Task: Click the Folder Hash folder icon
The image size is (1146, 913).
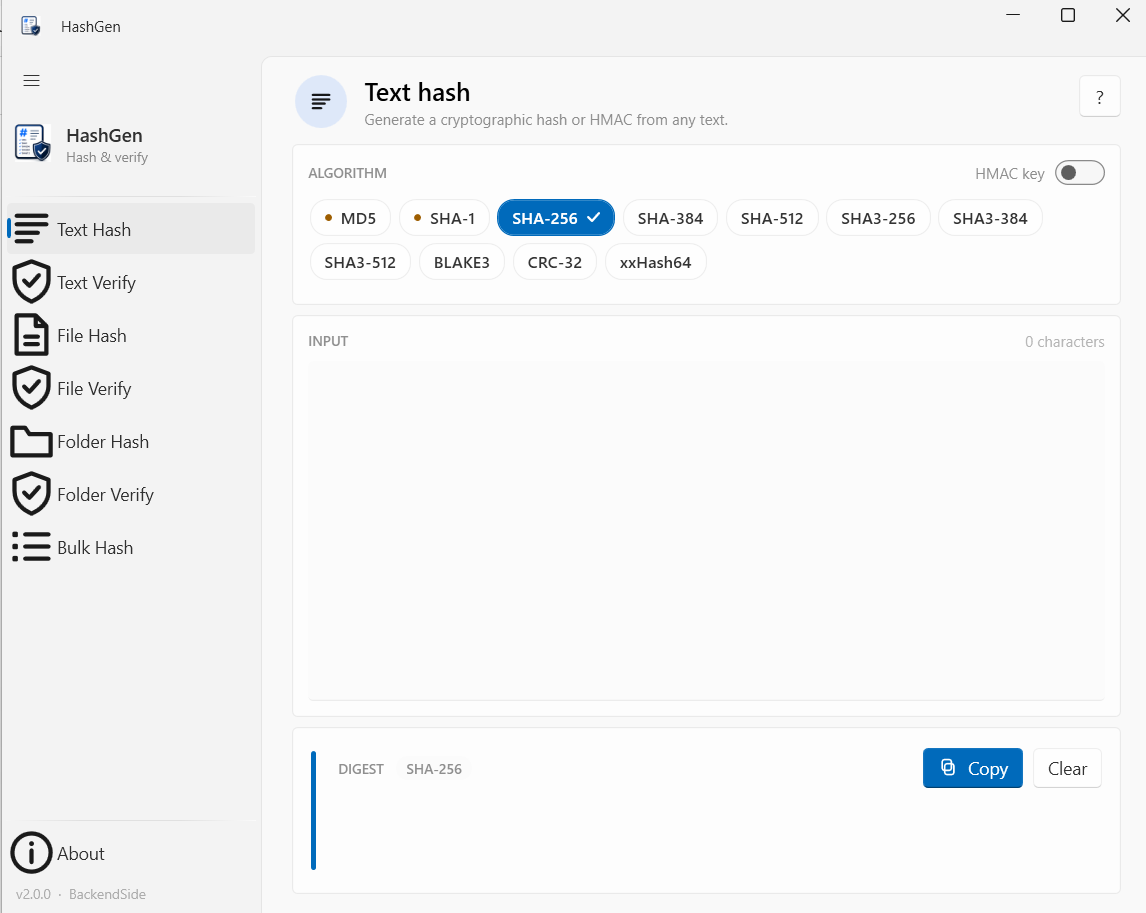Action: coord(31,442)
